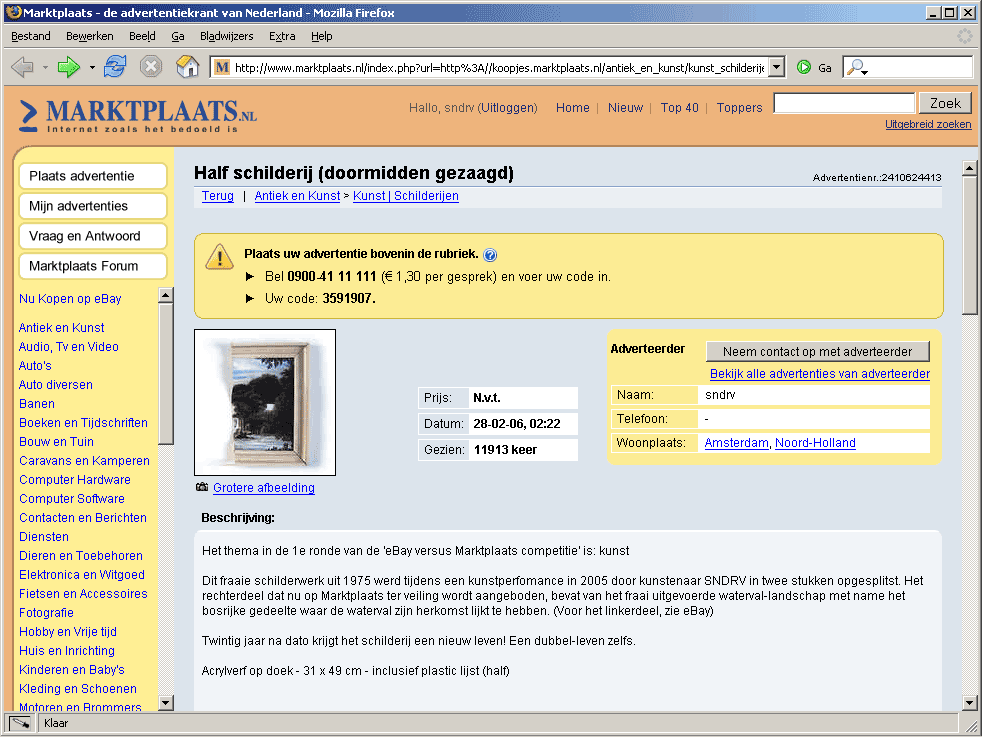Open the Fotografie category
The image size is (982, 737).
pos(46,612)
